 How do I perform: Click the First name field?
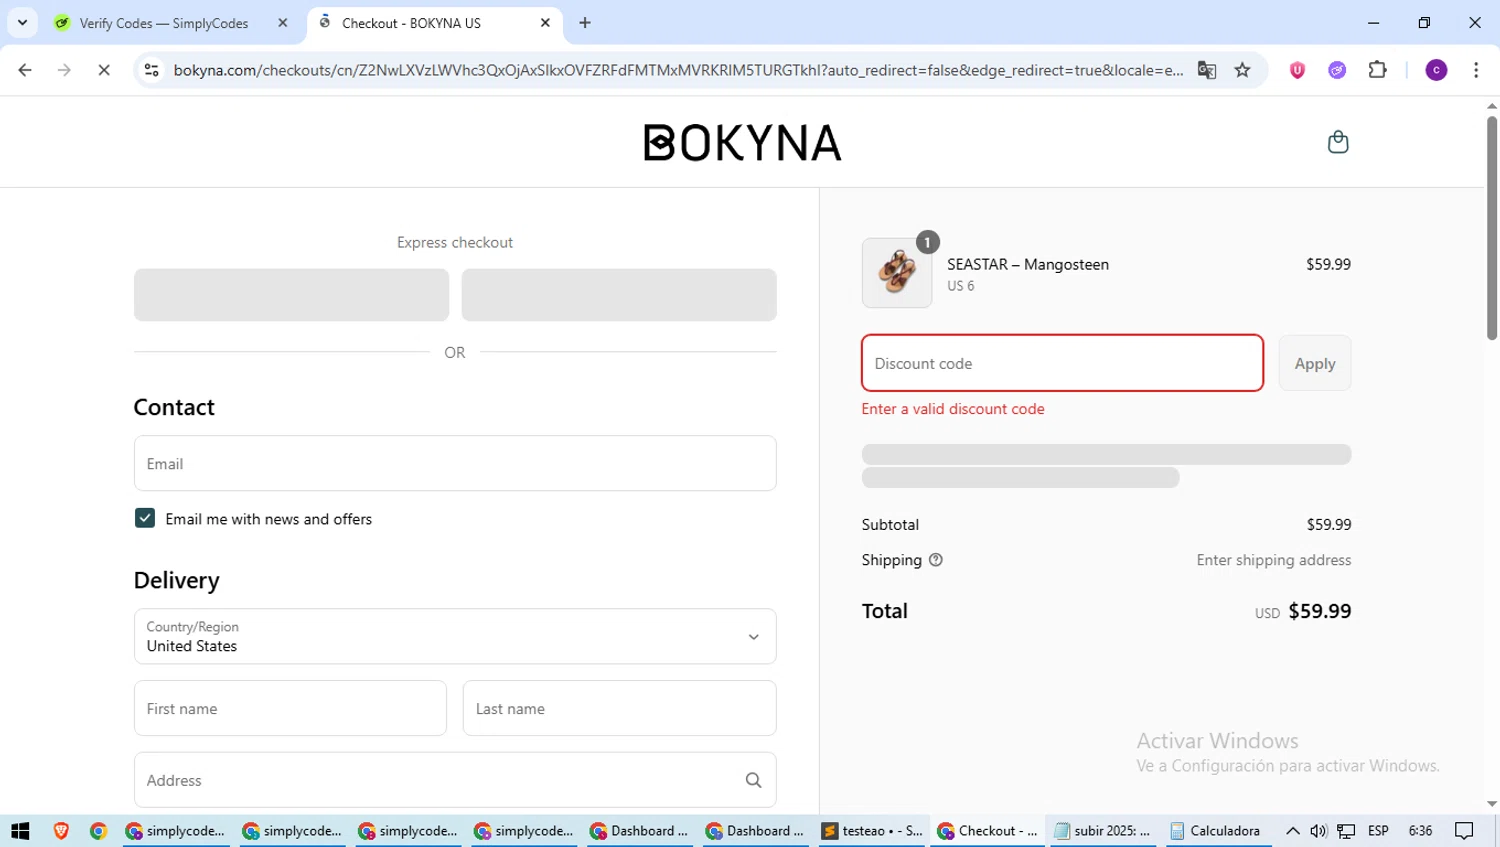click(x=290, y=708)
